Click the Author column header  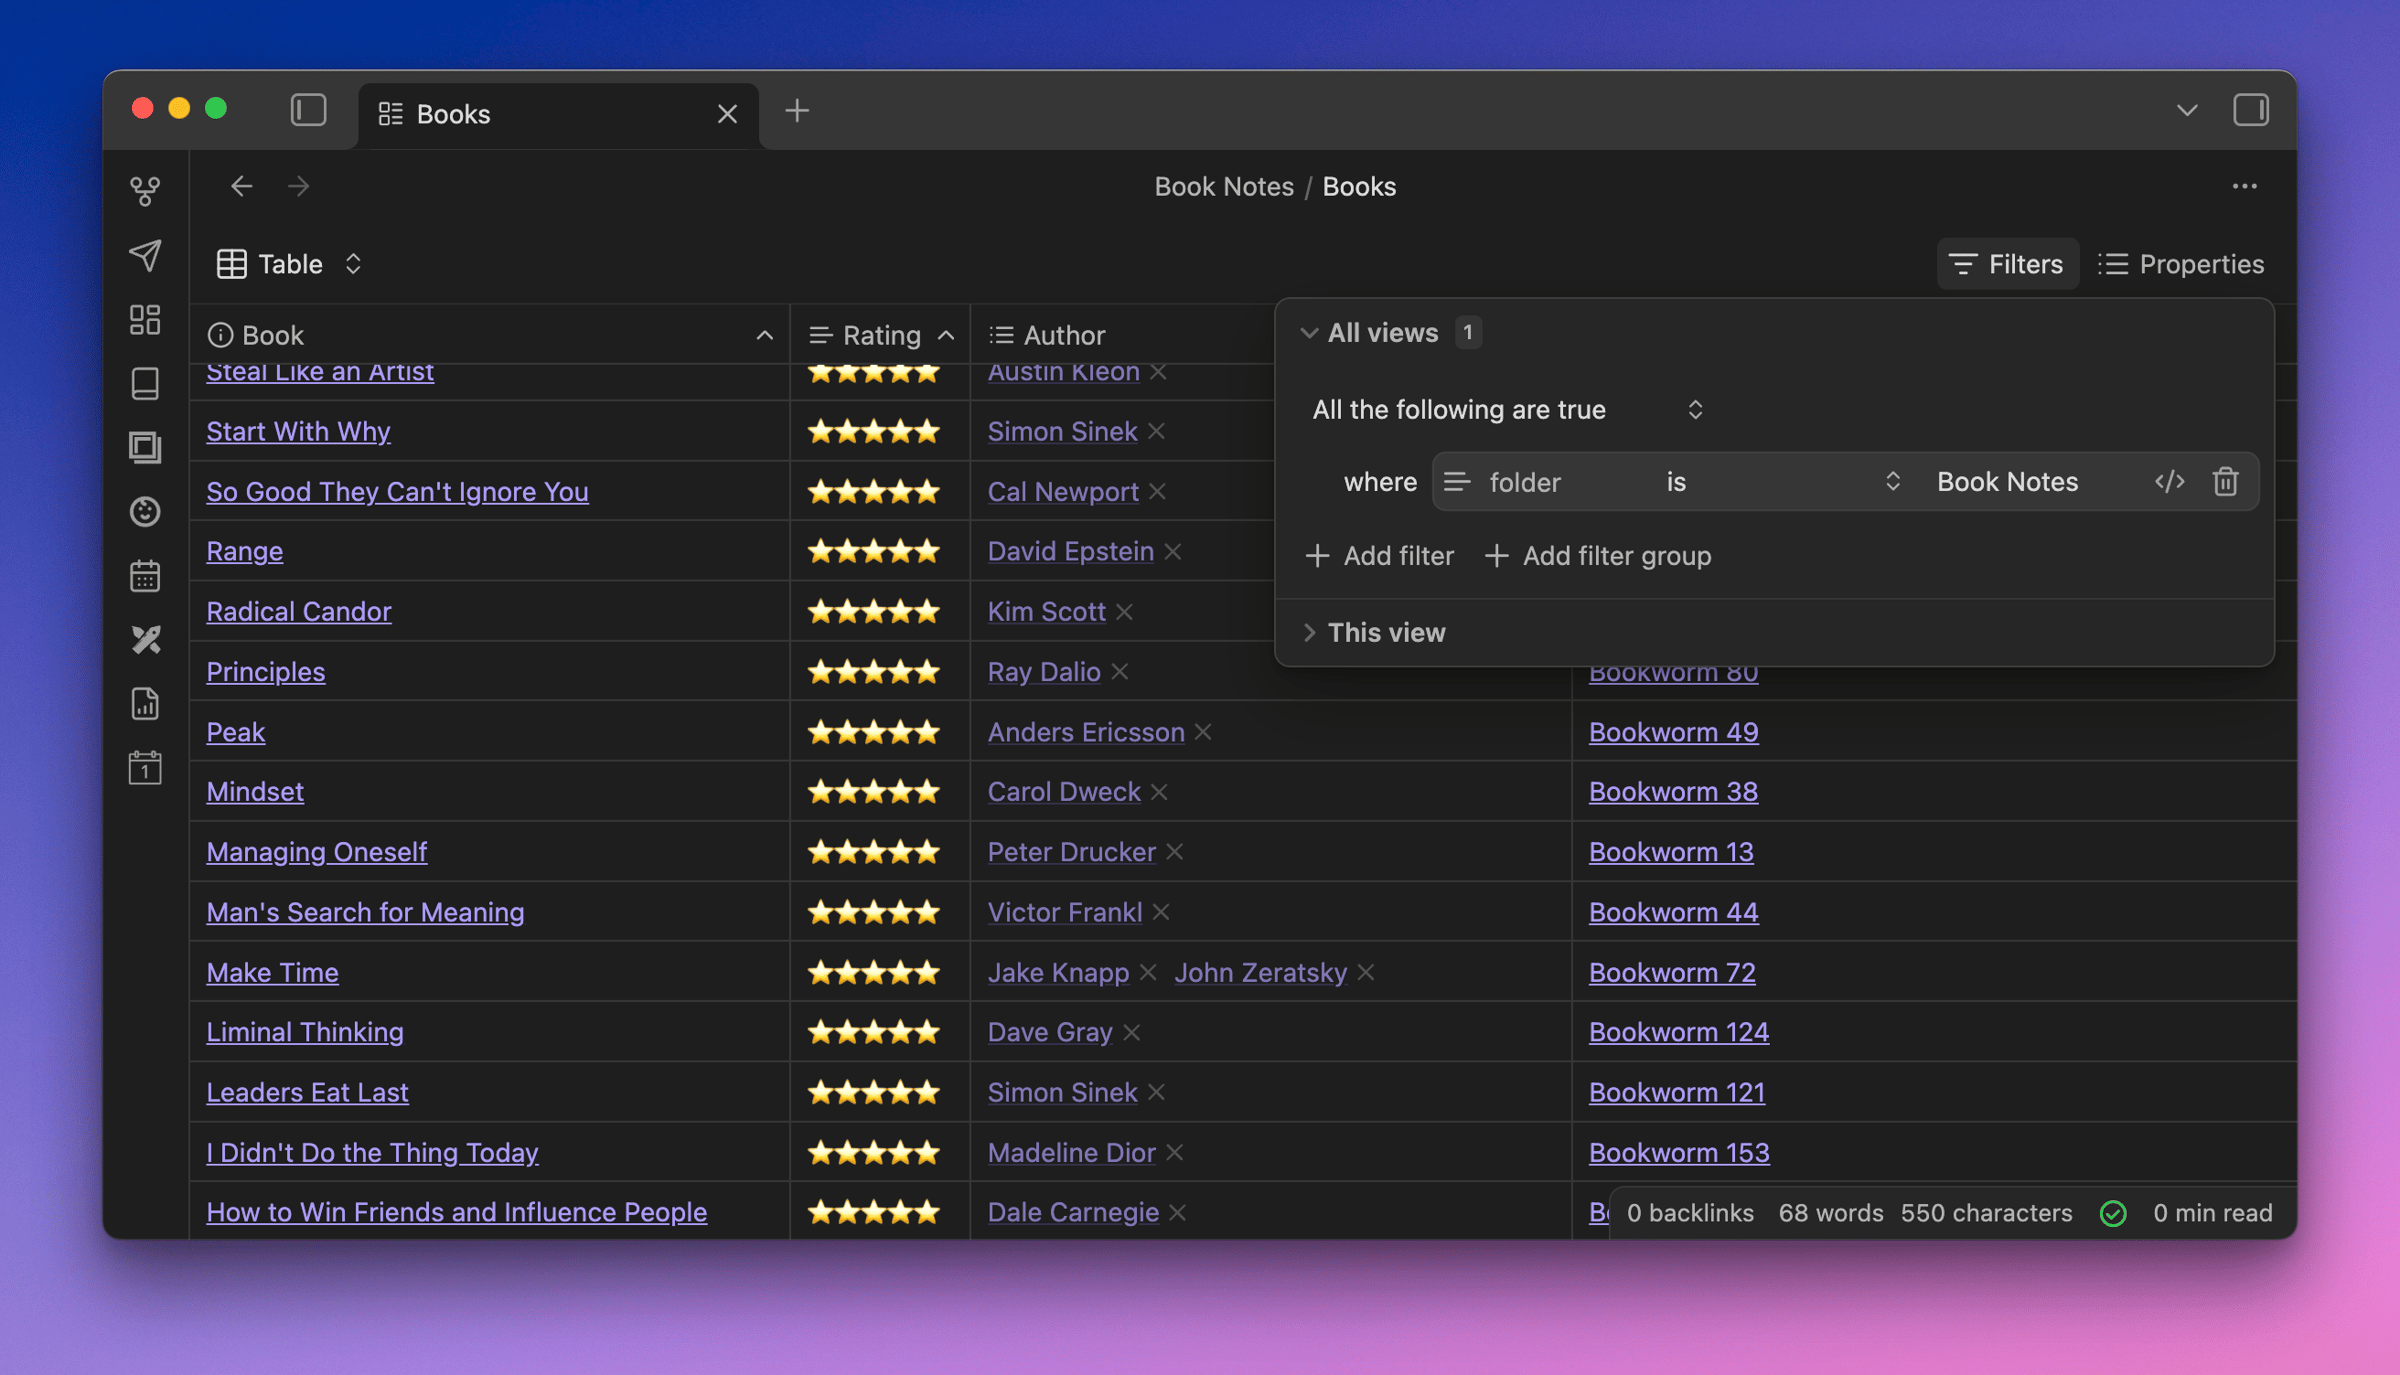click(1046, 335)
